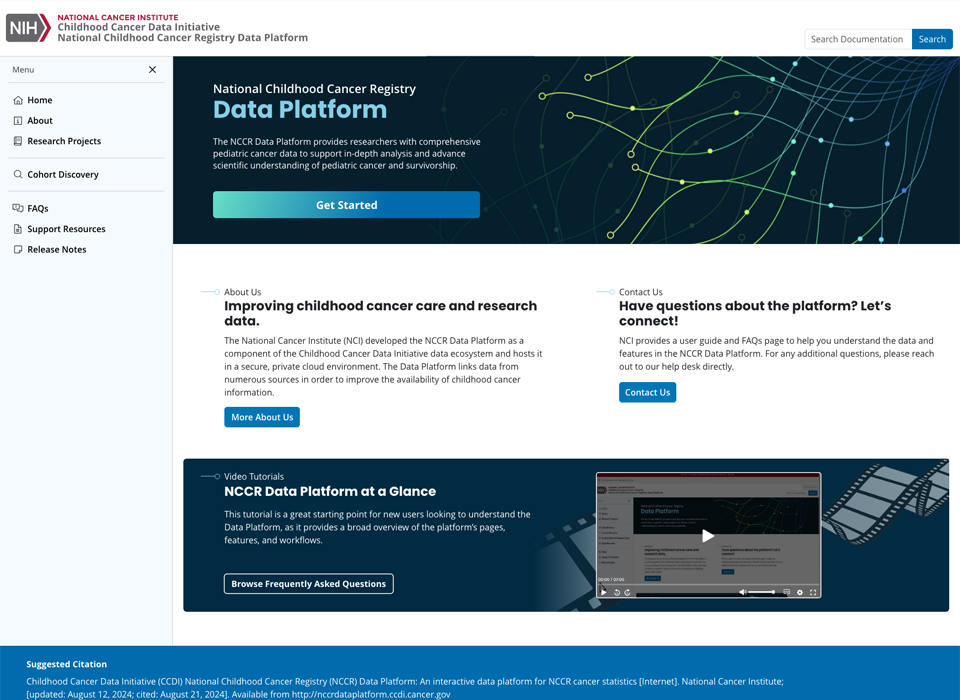The height and width of the screenshot is (700, 960).
Task: Click the small play icon in video controls
Action: click(604, 592)
